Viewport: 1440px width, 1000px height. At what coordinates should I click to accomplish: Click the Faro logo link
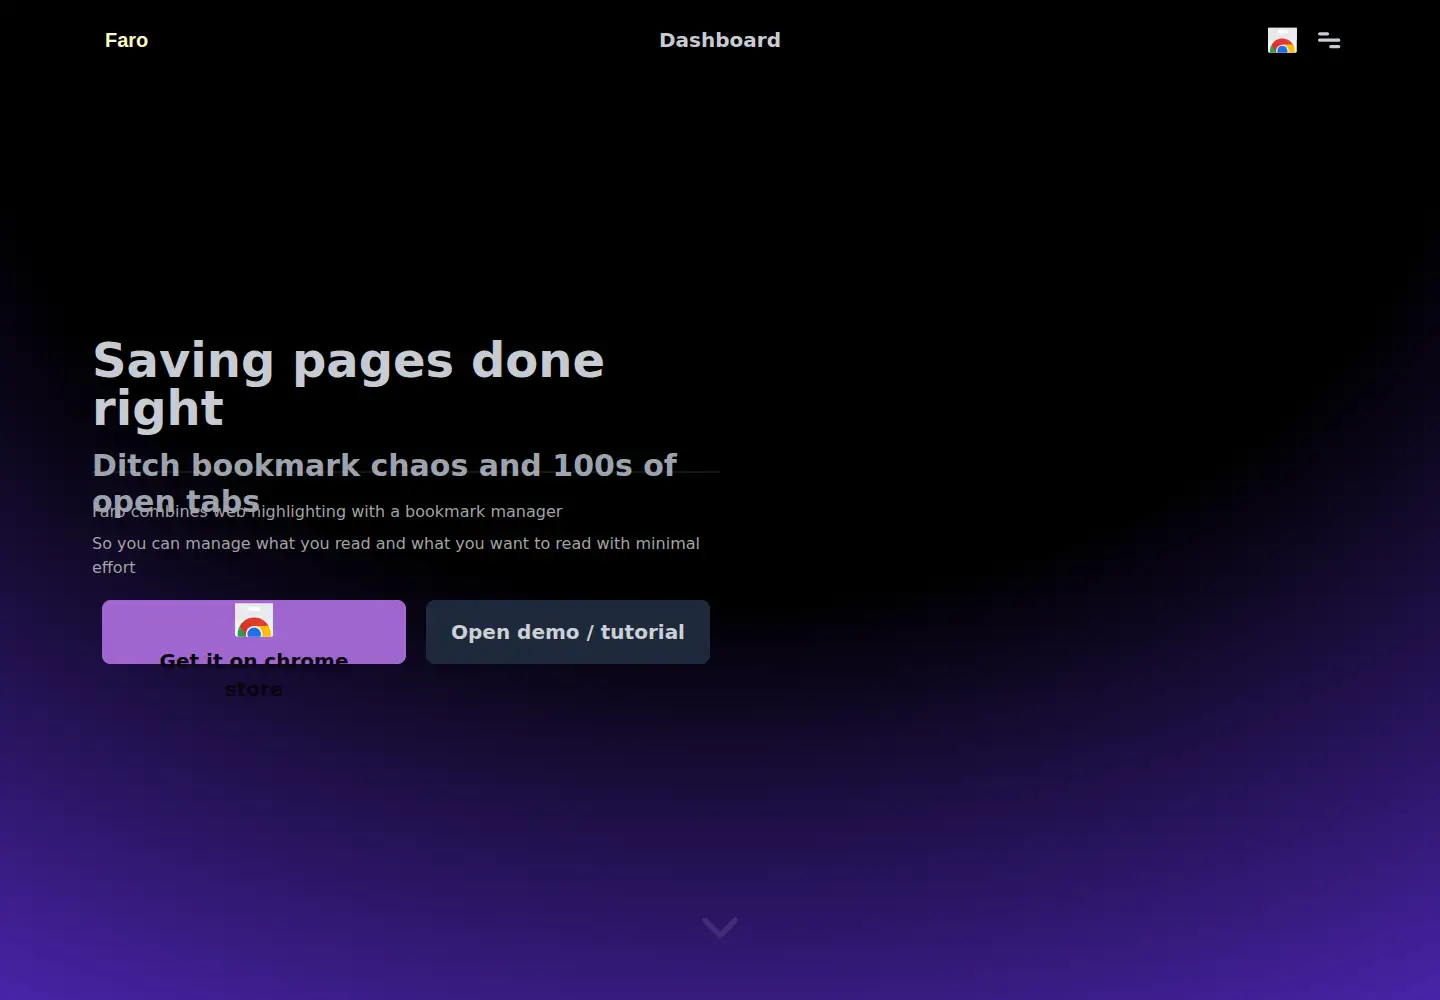point(126,40)
